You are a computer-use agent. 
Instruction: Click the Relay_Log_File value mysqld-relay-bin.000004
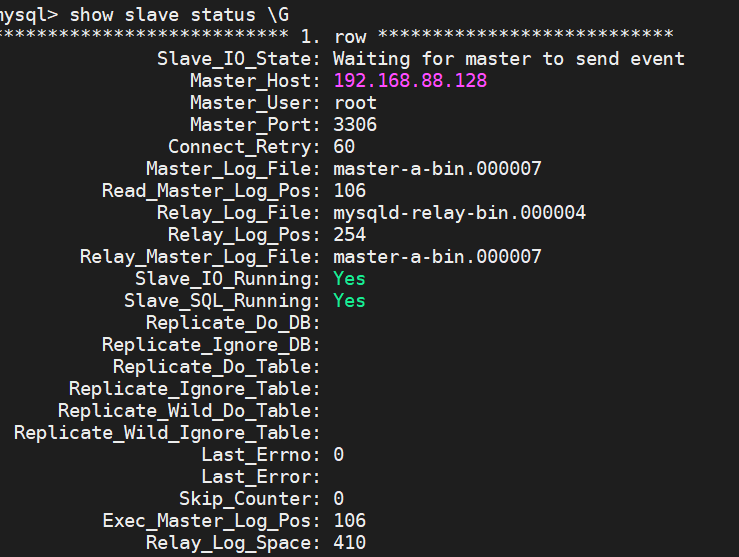click(x=460, y=213)
